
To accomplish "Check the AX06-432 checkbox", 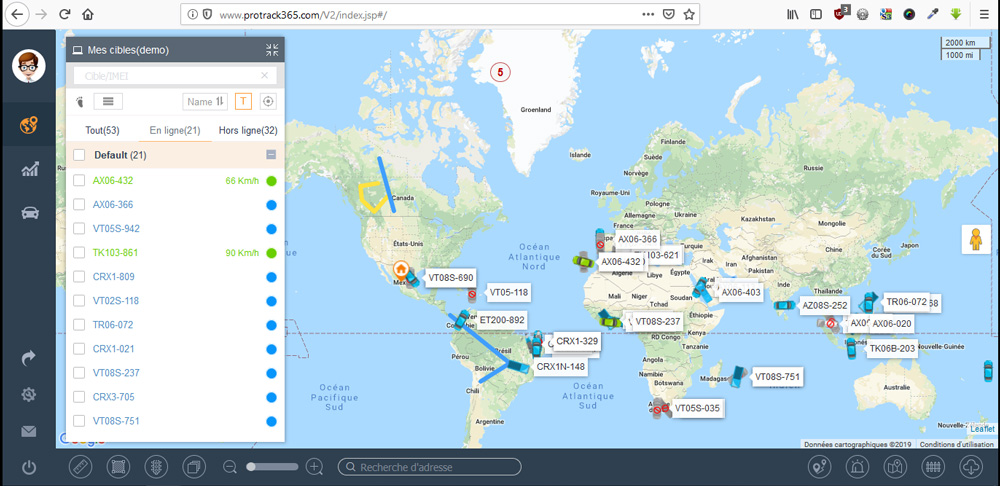I will pos(79,180).
